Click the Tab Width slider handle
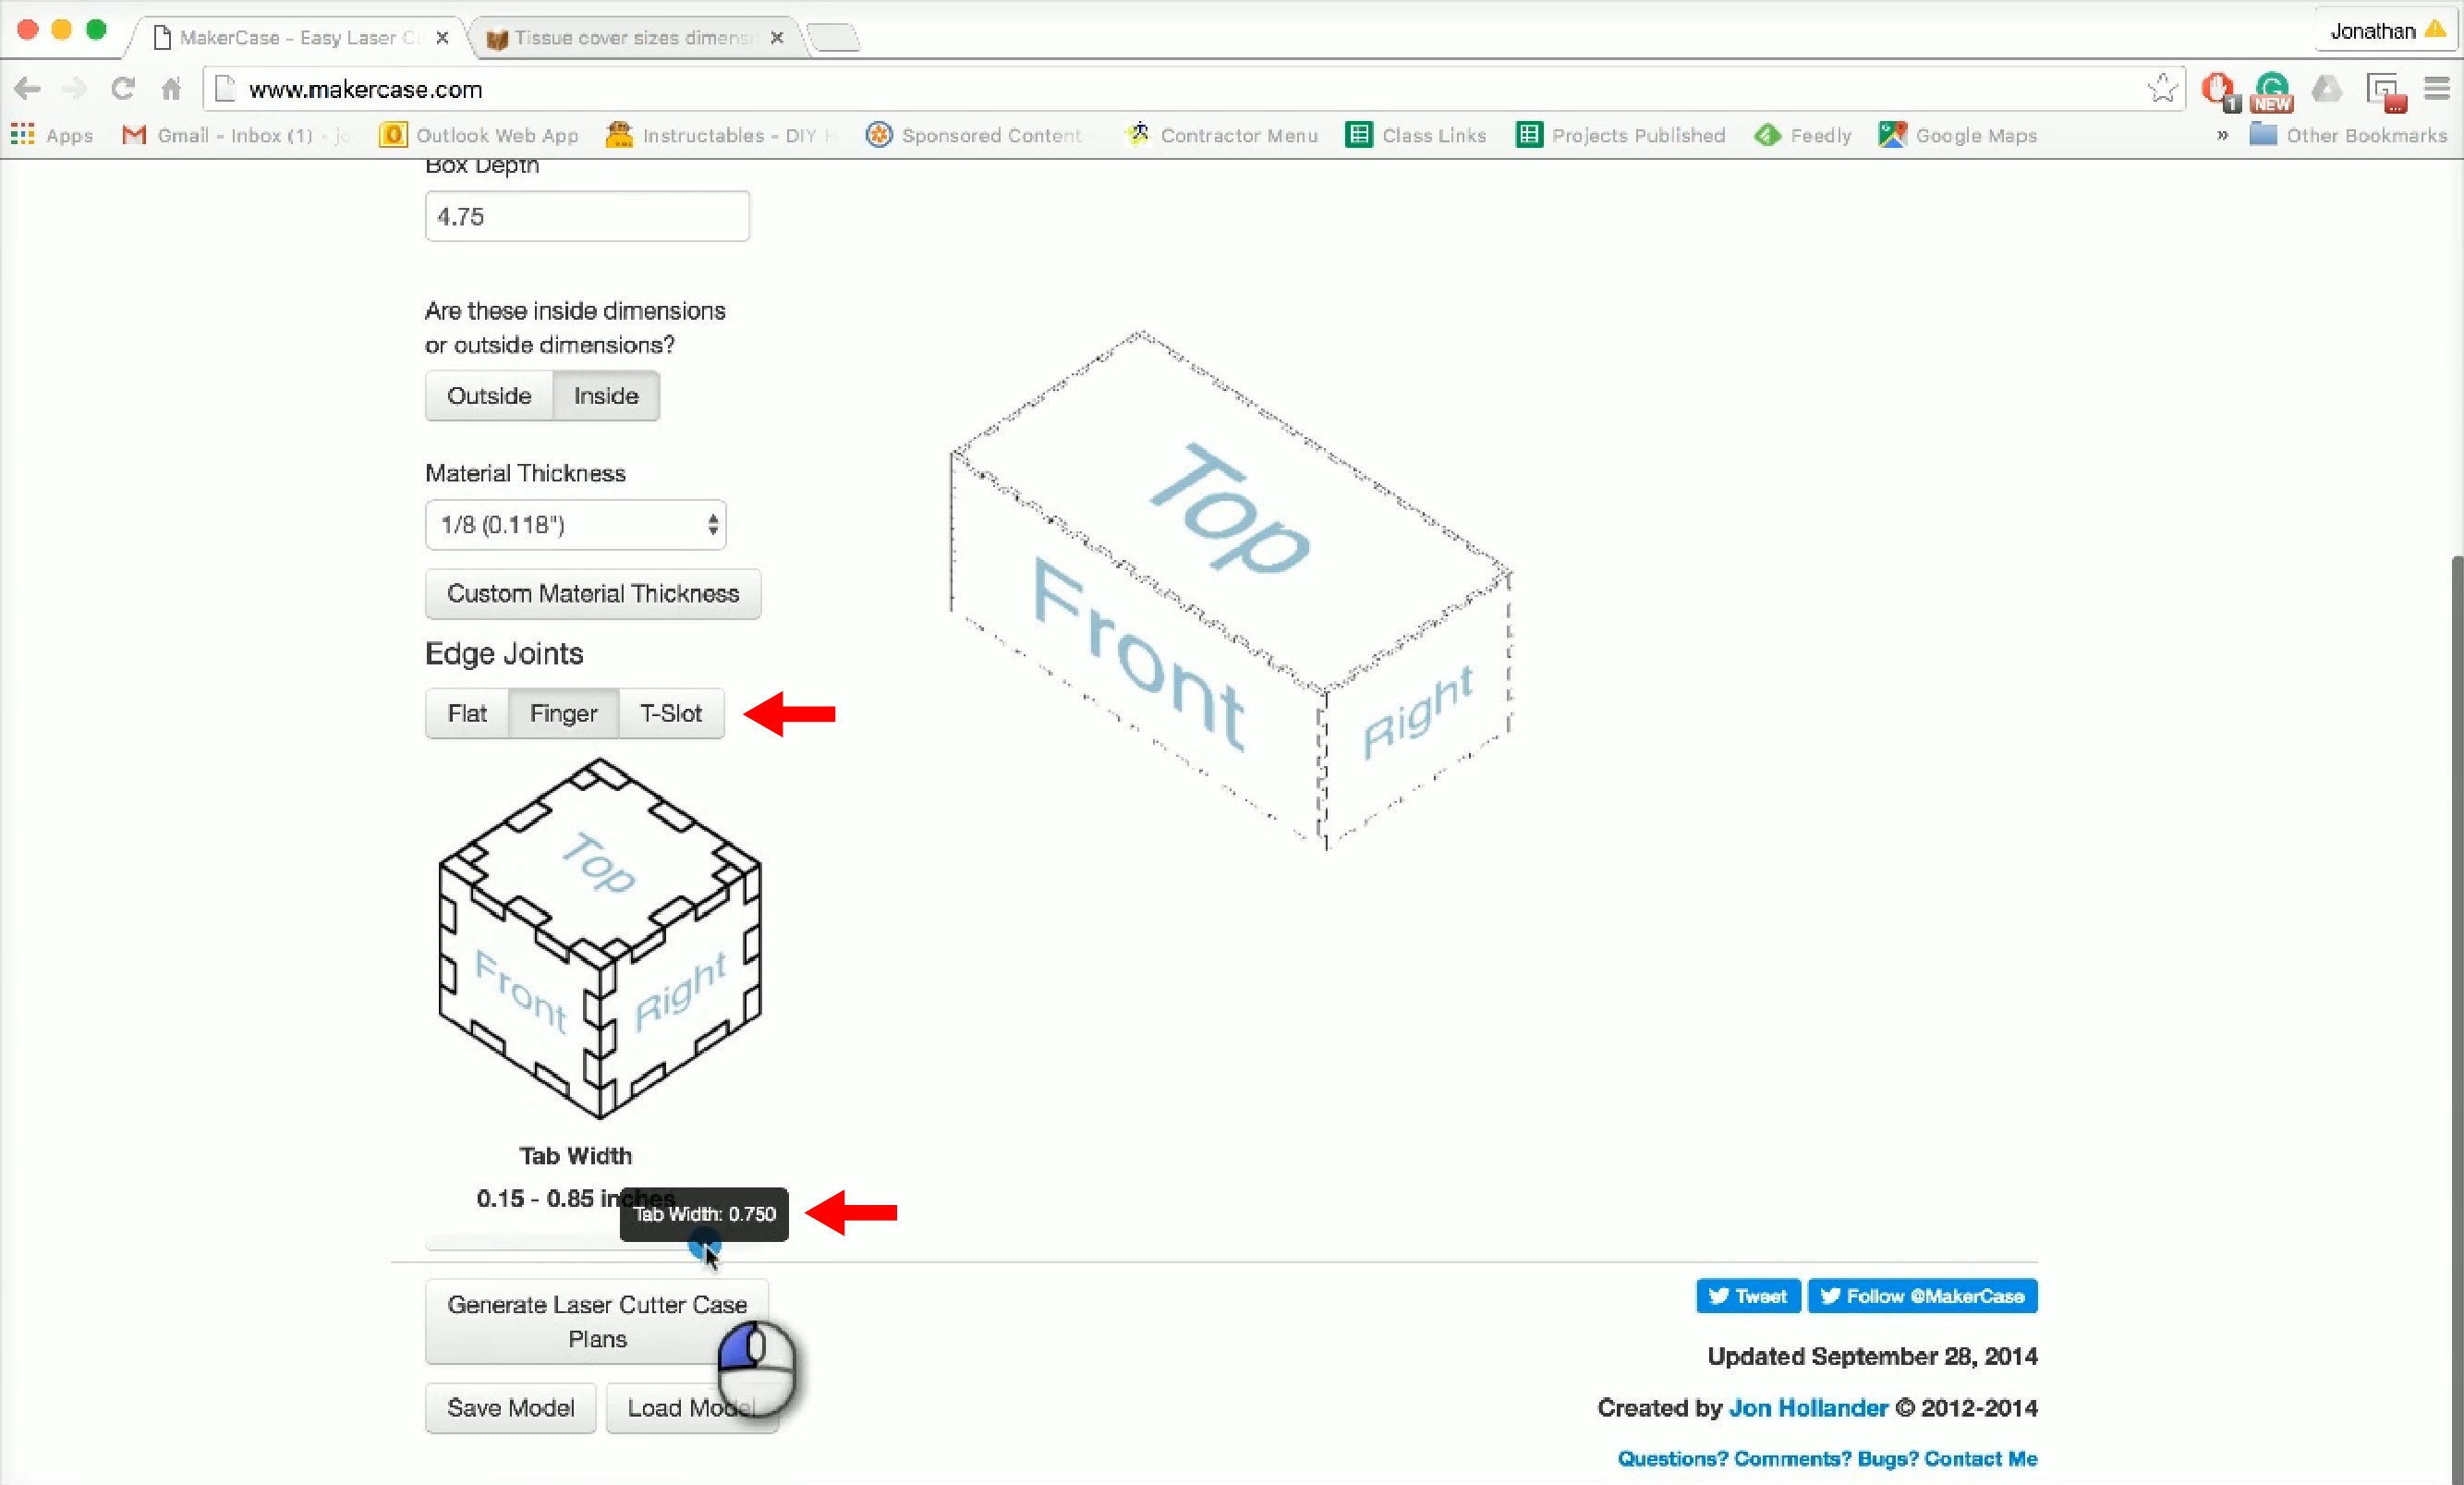 point(703,1246)
